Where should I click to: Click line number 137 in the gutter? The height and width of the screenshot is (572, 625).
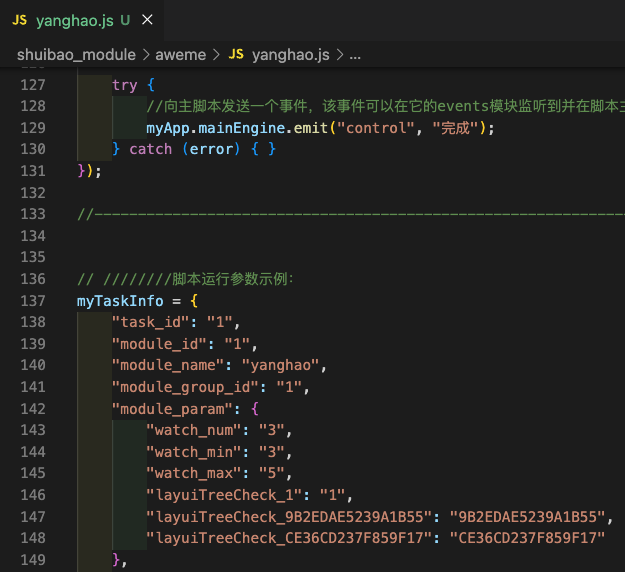pos(34,301)
